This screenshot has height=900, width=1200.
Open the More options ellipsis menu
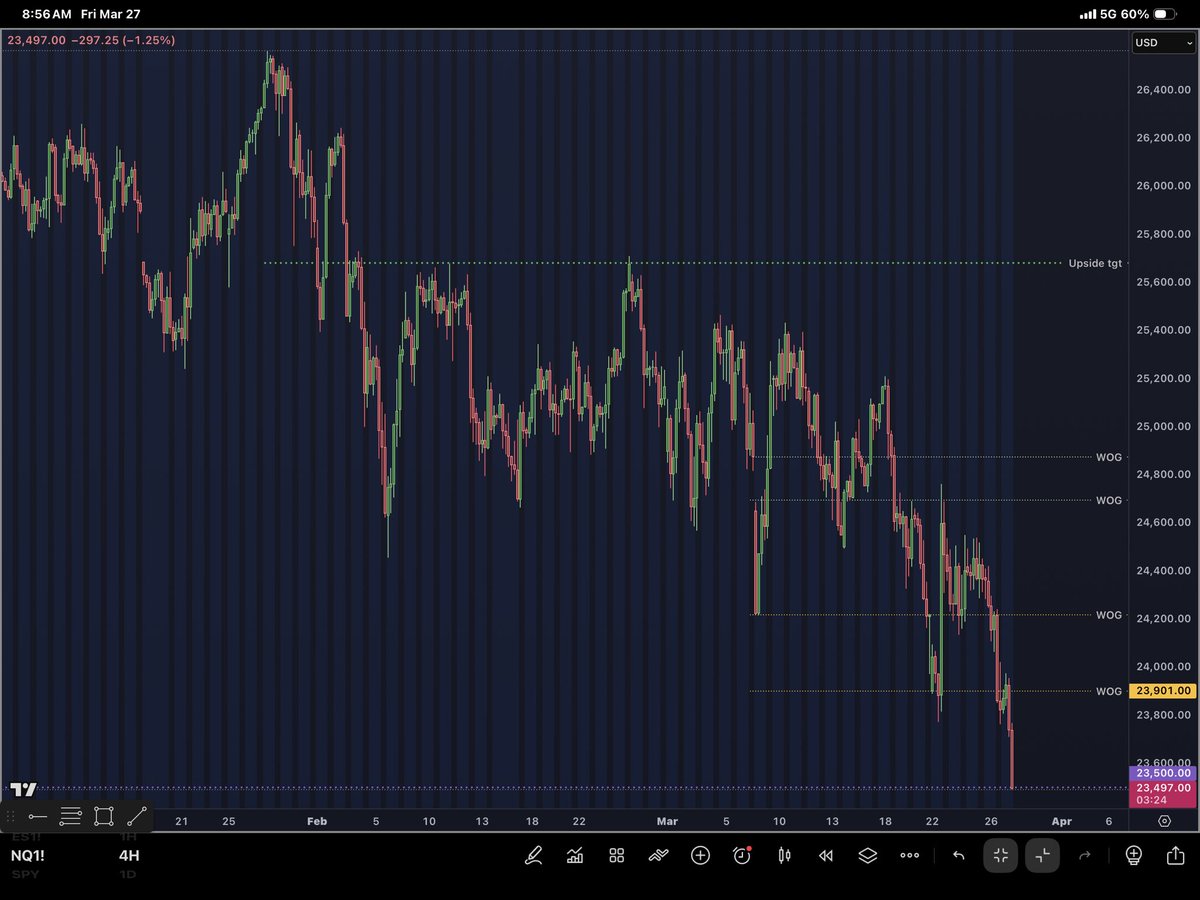pos(909,856)
